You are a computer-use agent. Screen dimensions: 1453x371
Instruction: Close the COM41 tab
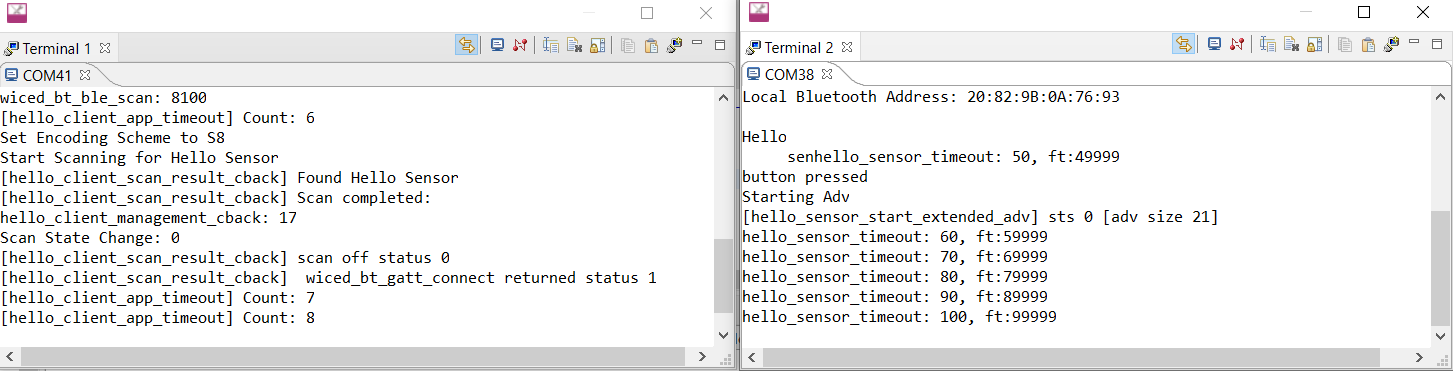click(x=85, y=74)
